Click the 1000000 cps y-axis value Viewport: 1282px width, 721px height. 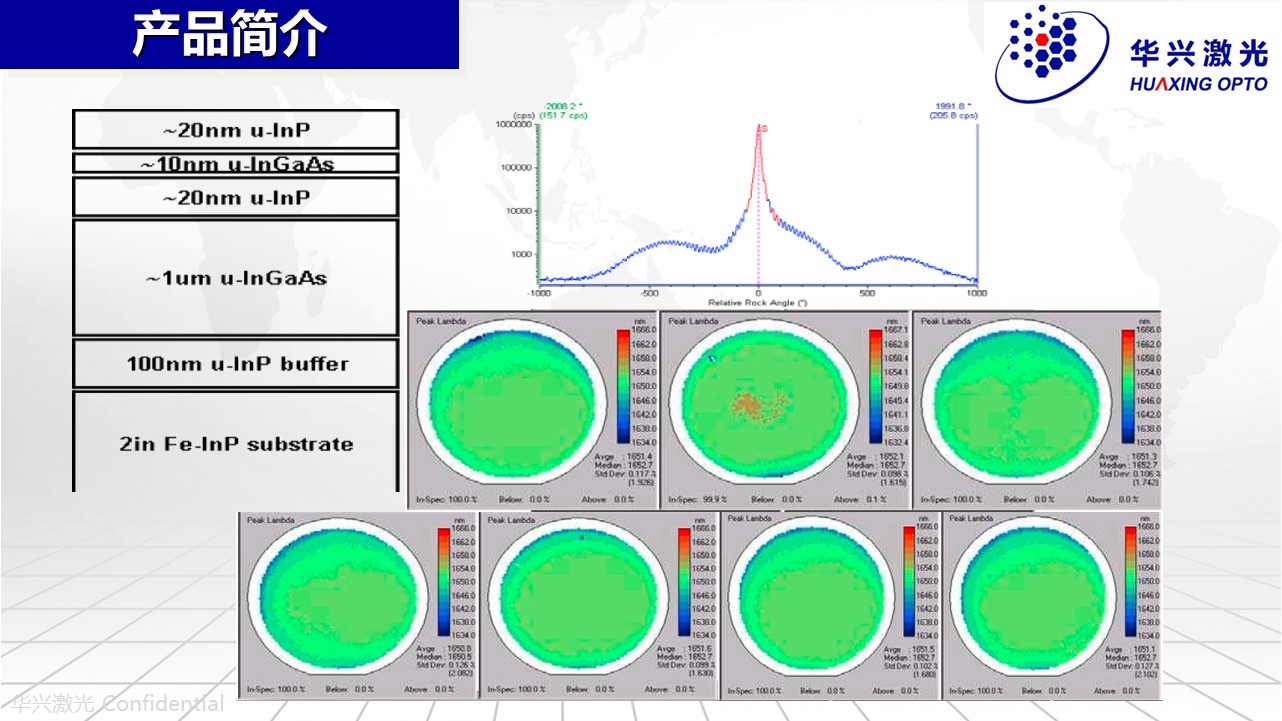pyautogui.click(x=513, y=125)
